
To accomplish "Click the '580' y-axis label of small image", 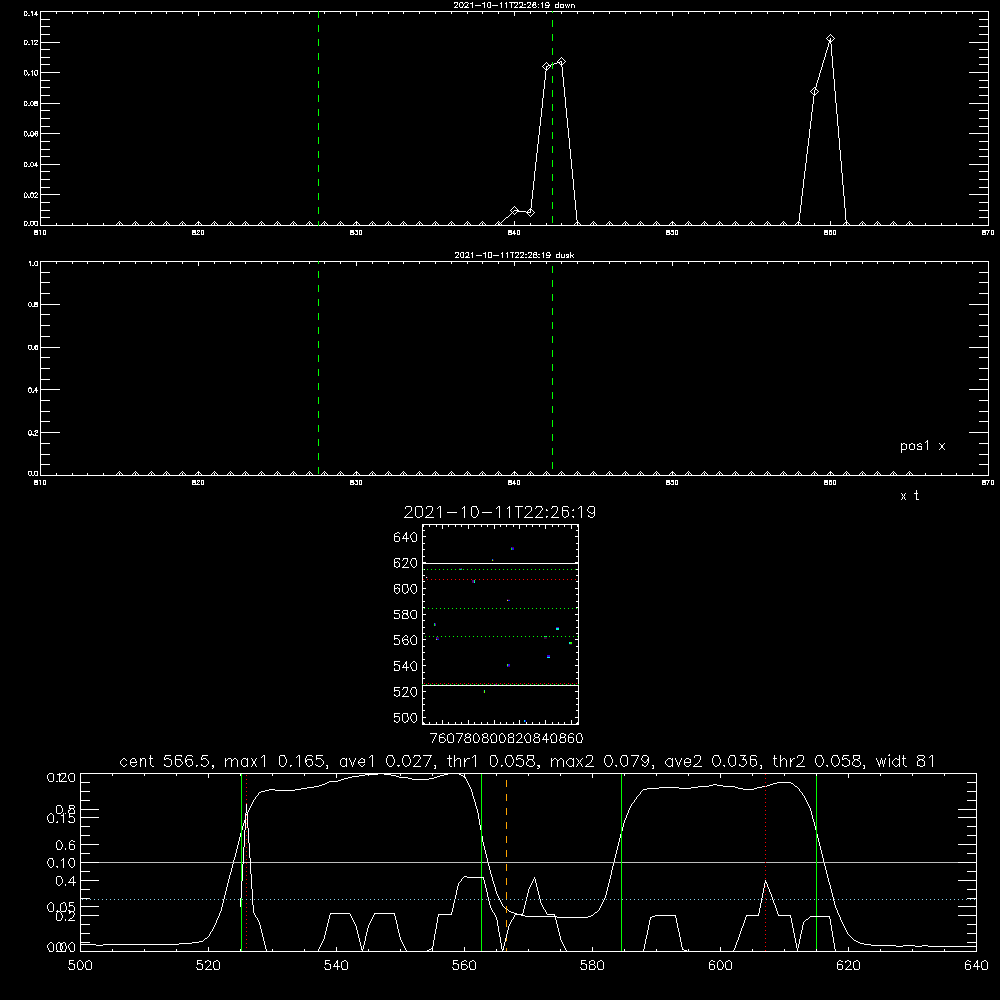I will tap(406, 615).
